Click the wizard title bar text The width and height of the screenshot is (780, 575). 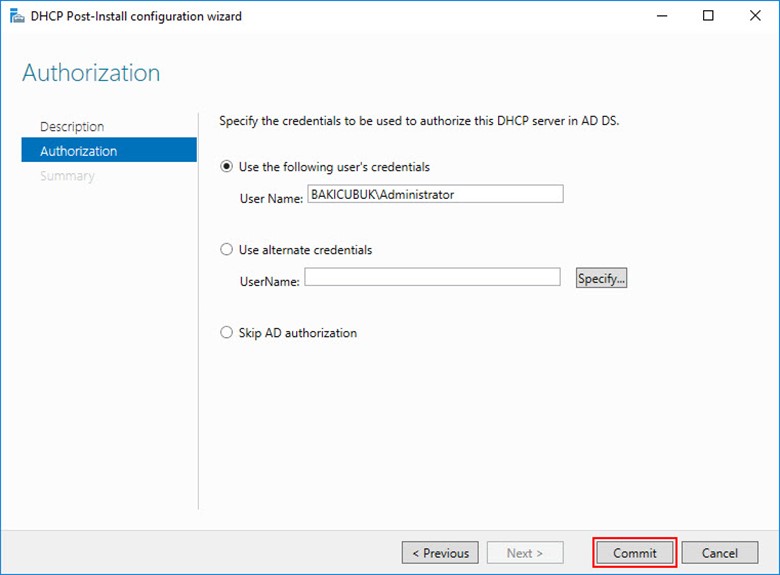pyautogui.click(x=136, y=16)
